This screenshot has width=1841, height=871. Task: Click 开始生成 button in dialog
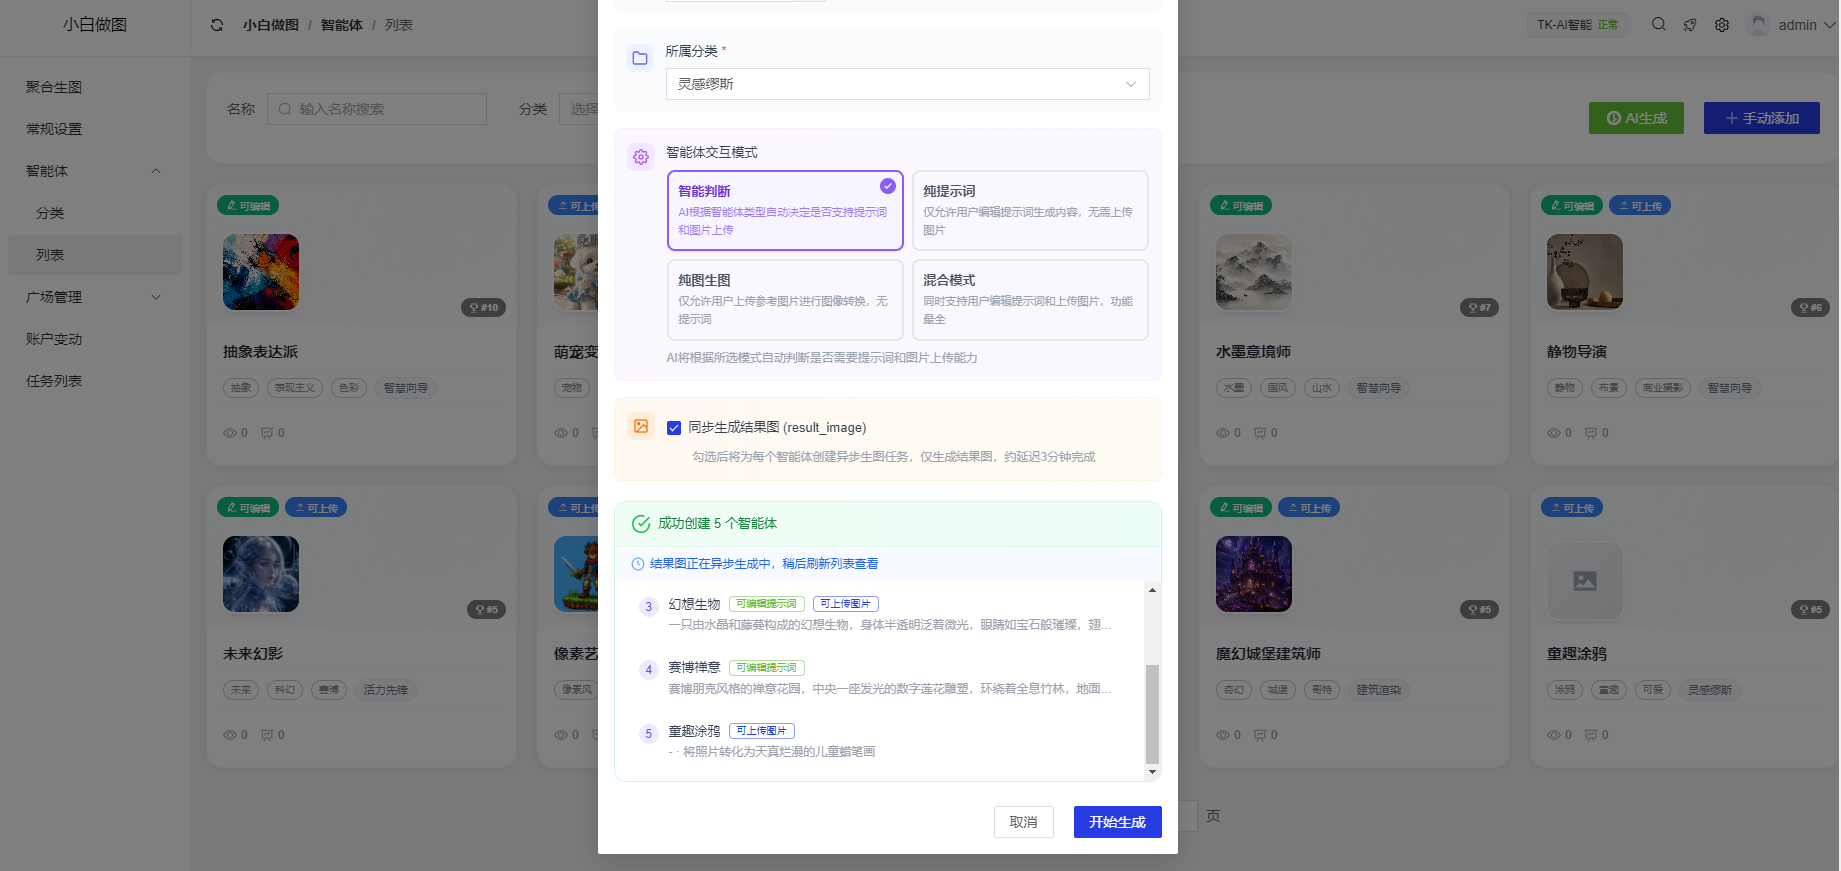click(x=1117, y=822)
